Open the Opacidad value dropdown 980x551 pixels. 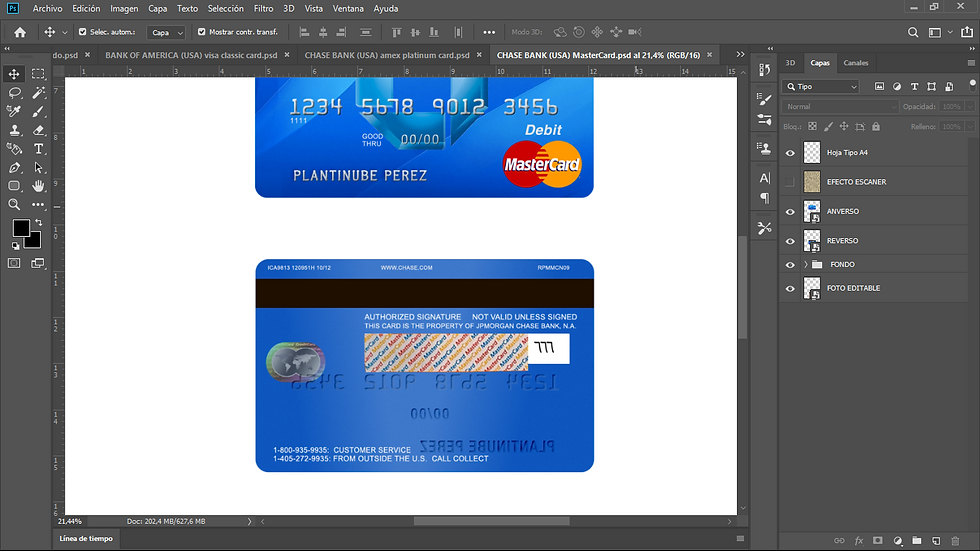coord(969,107)
